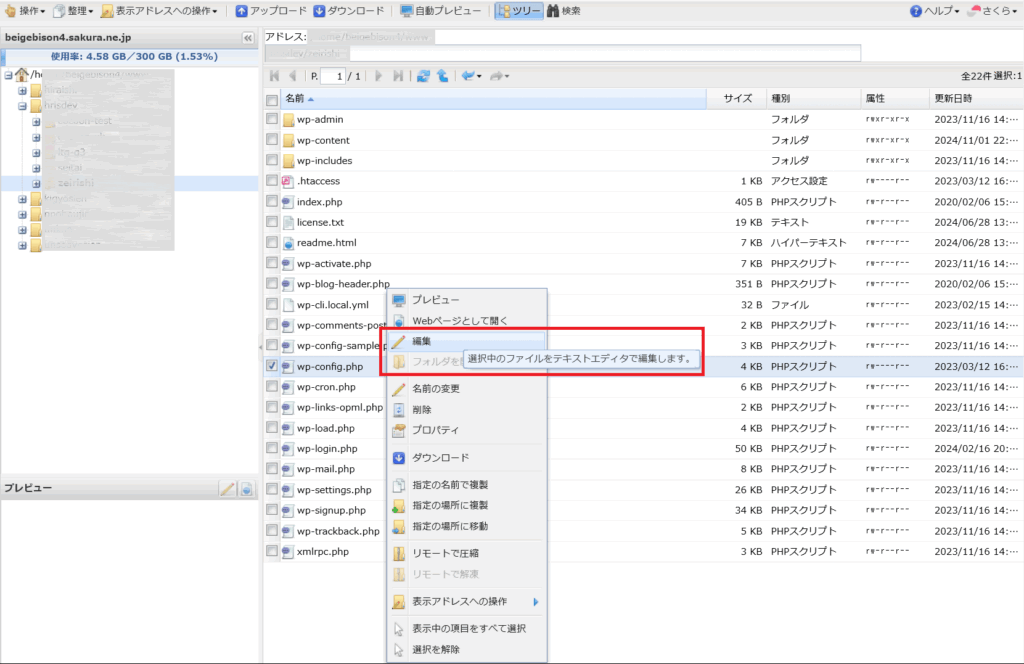Open the 操作 dropdown menu
This screenshot has height=664, width=1024.
25,11
